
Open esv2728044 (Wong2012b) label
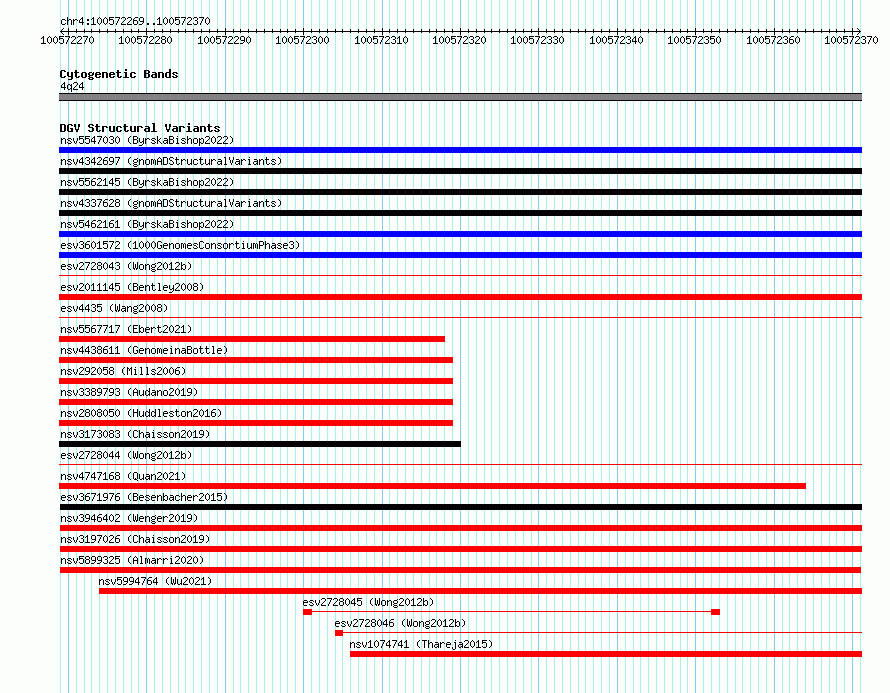pos(126,455)
